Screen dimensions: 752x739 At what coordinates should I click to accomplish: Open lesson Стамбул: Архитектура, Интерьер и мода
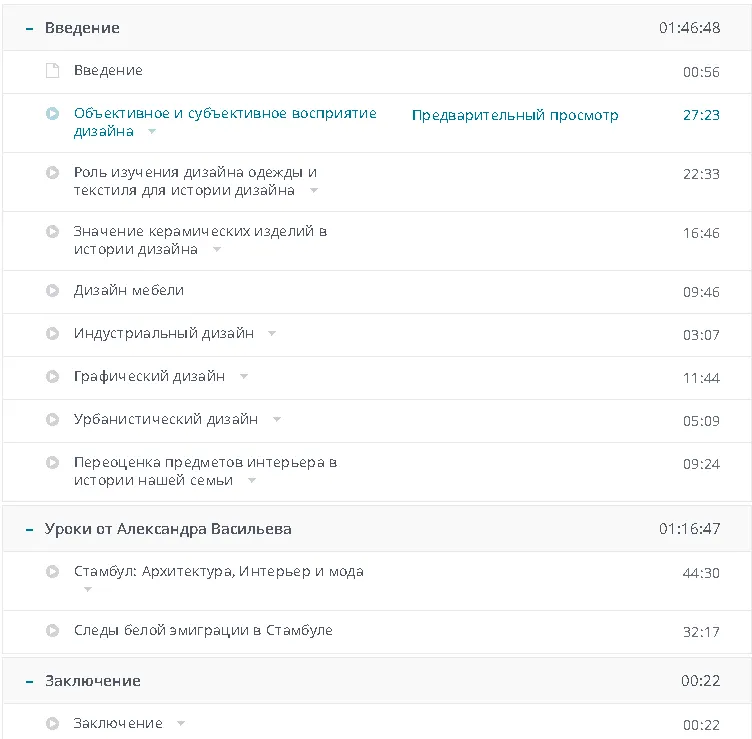(x=218, y=572)
